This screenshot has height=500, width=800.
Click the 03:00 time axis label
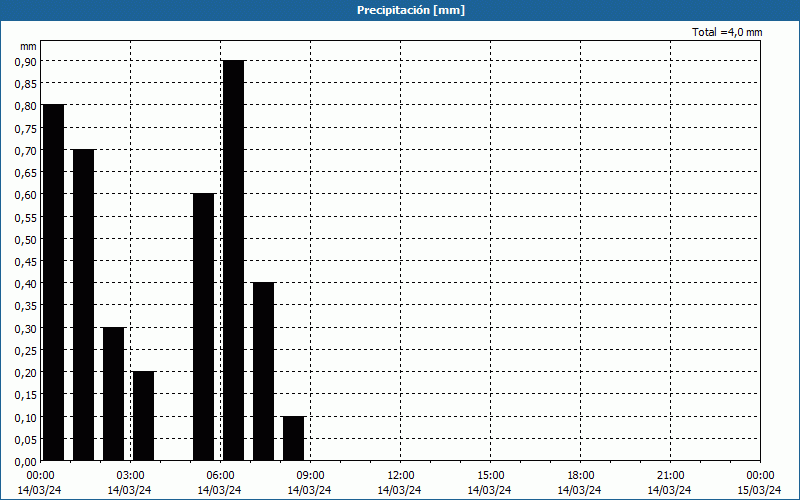point(130,476)
